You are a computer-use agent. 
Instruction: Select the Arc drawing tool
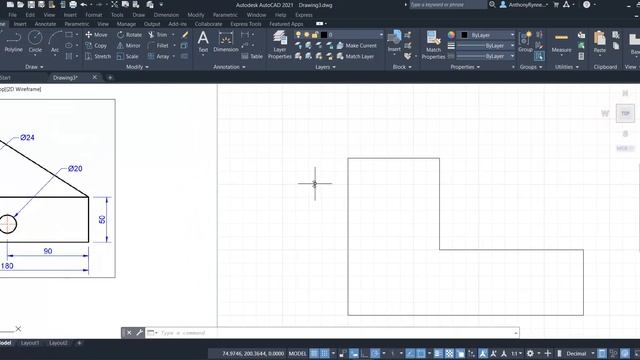55,42
